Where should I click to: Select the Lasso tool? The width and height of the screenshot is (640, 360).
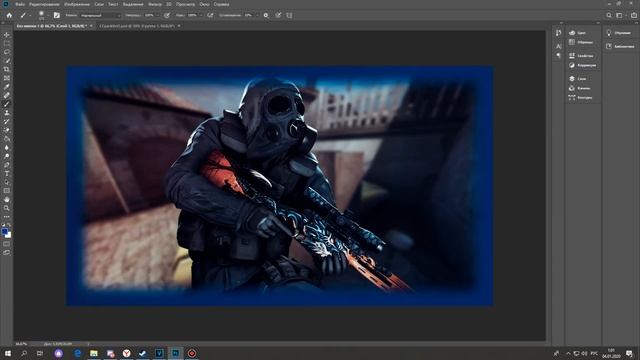tap(7, 52)
